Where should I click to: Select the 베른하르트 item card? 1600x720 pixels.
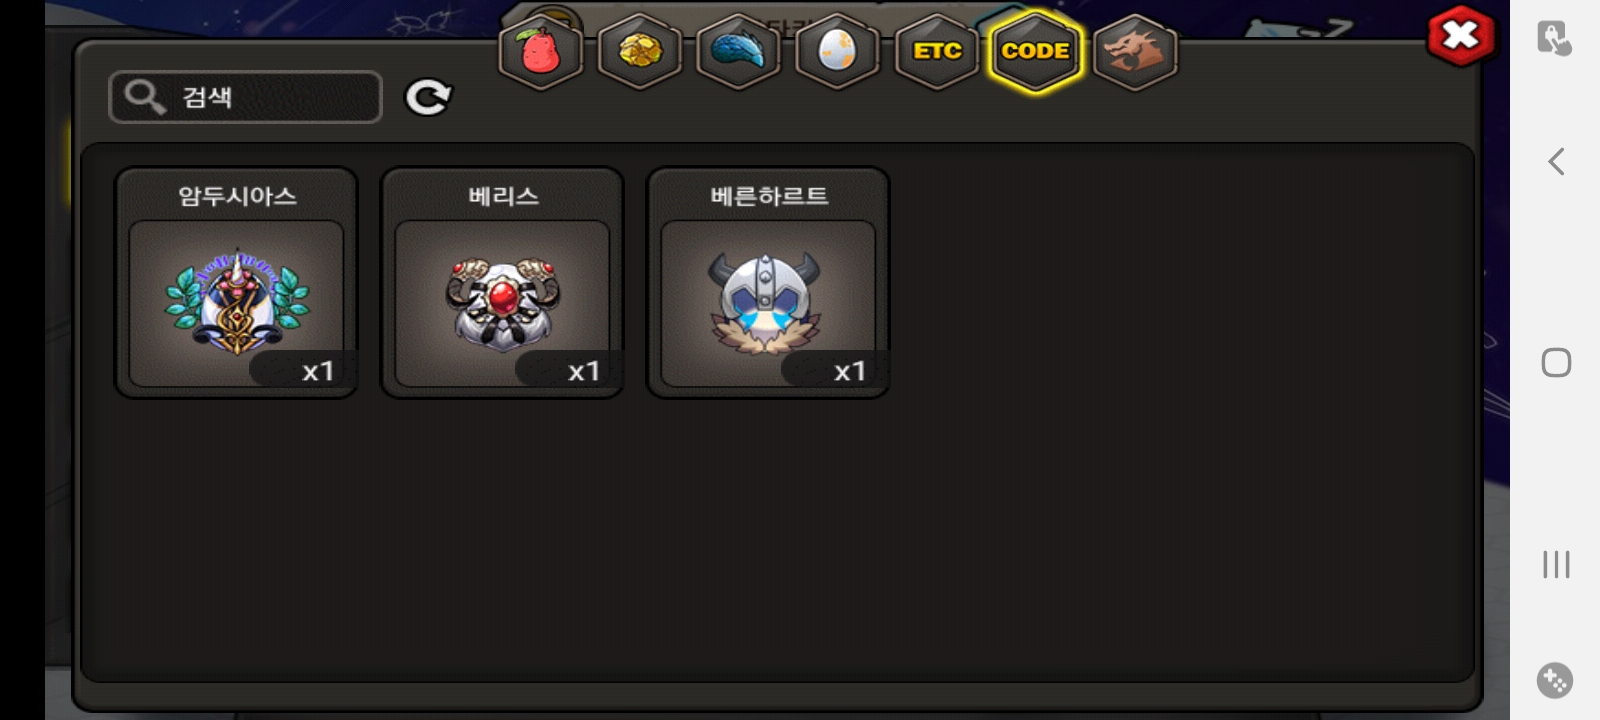point(768,282)
